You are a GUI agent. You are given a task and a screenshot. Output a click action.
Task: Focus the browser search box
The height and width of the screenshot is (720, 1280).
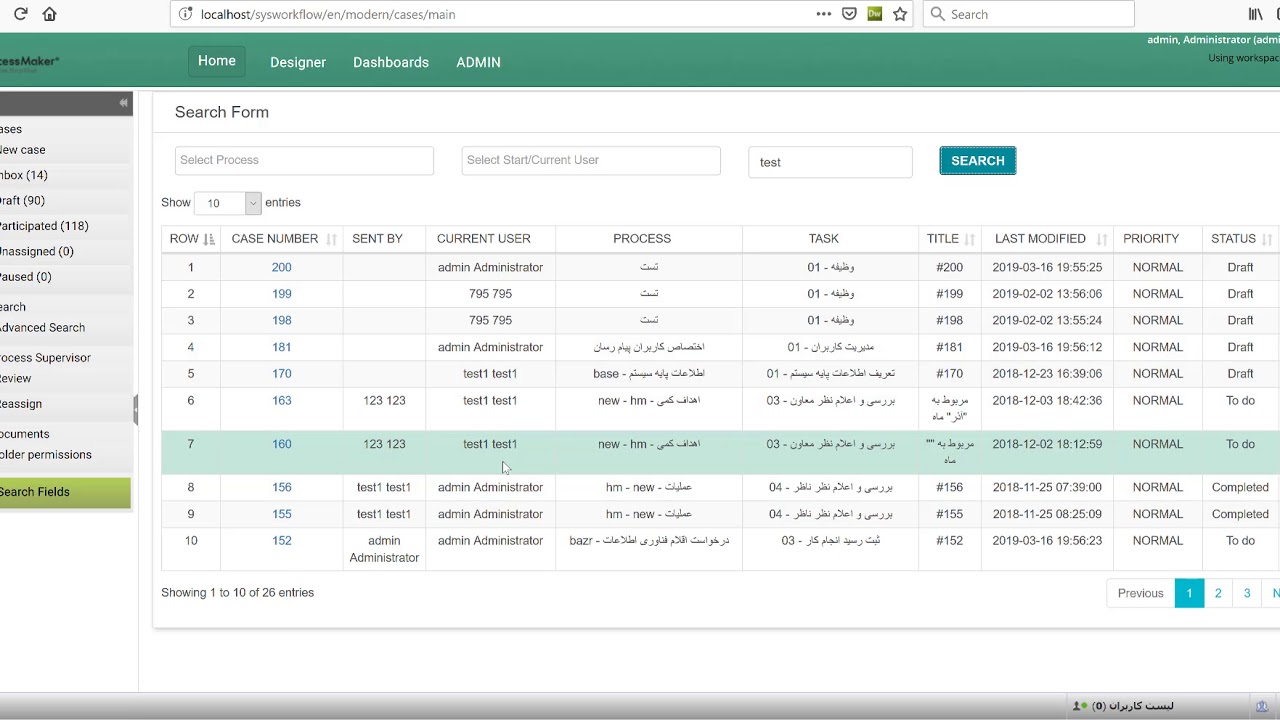(1028, 14)
